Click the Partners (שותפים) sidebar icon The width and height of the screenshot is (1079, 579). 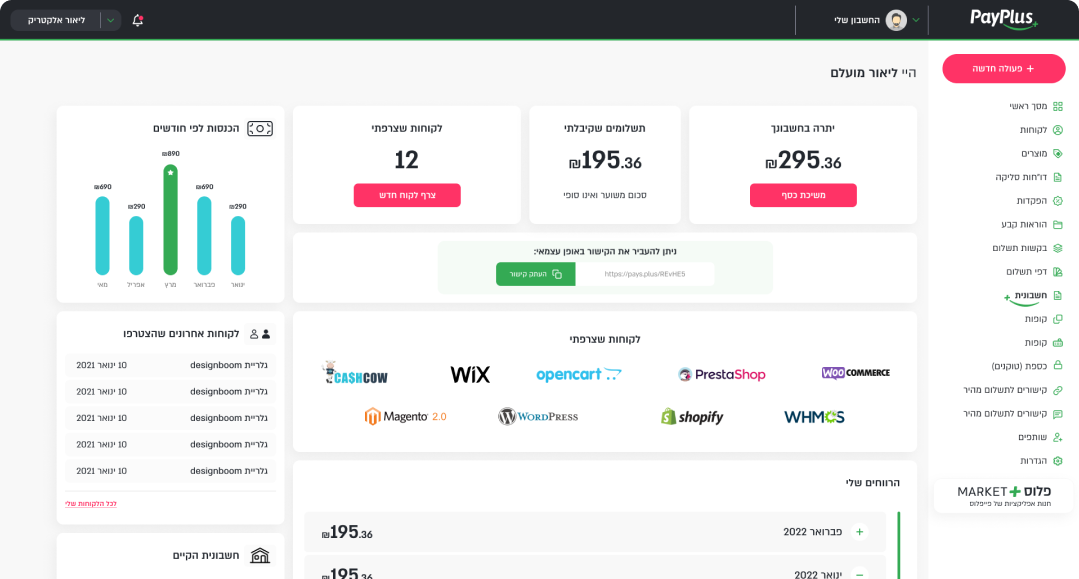[1057, 437]
